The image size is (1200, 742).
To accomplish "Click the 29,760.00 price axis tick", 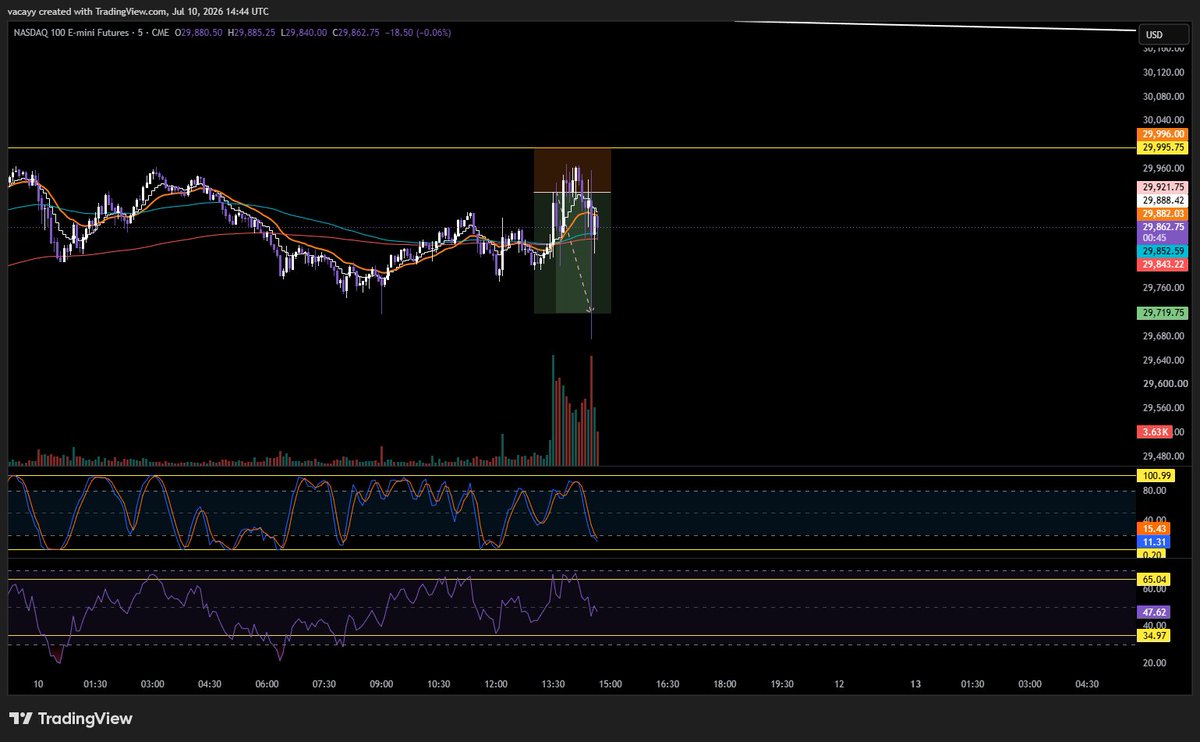I will coord(1161,288).
